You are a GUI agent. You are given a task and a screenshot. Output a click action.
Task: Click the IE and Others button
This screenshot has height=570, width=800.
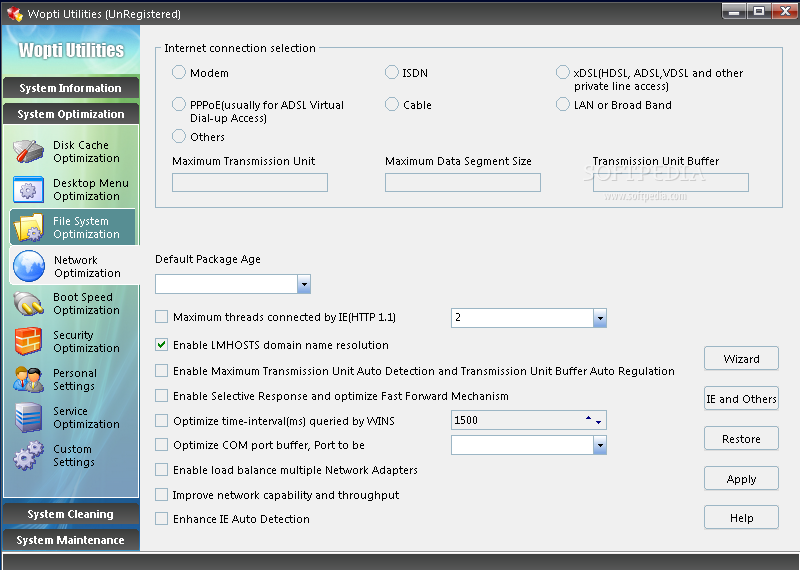click(741, 399)
